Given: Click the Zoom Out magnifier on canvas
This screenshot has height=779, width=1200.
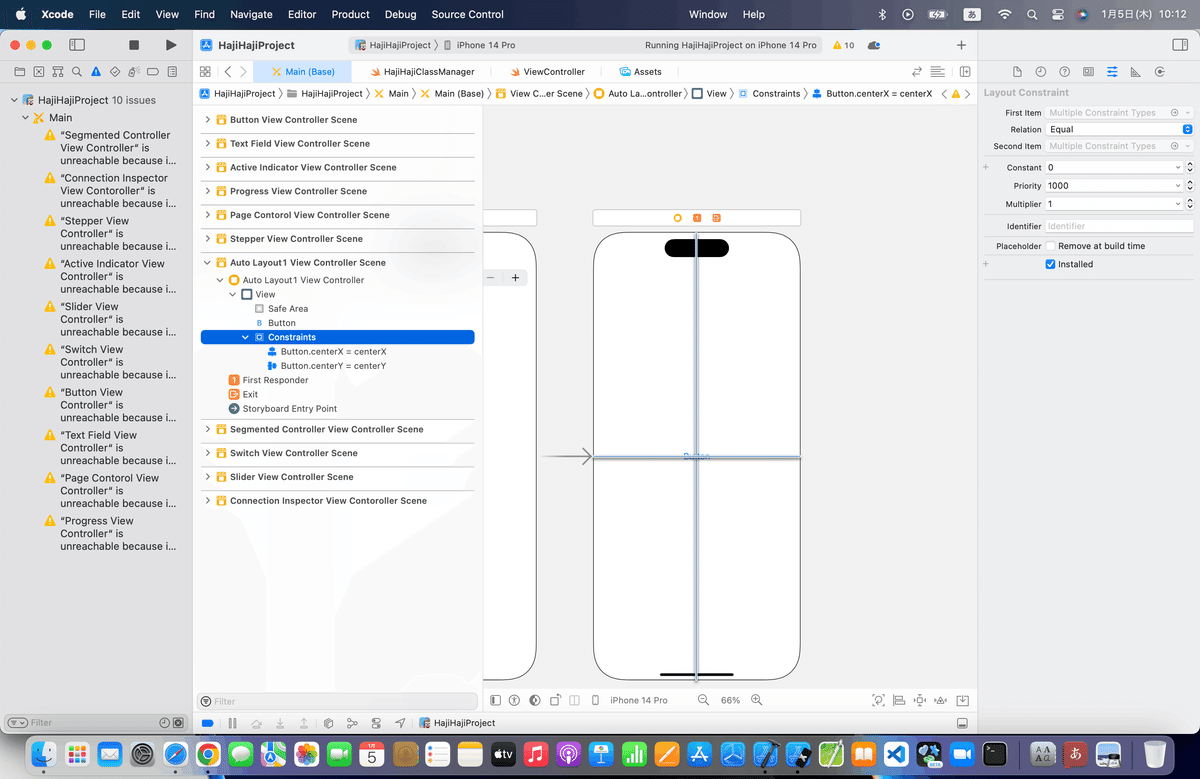Looking at the screenshot, I should pos(703,700).
